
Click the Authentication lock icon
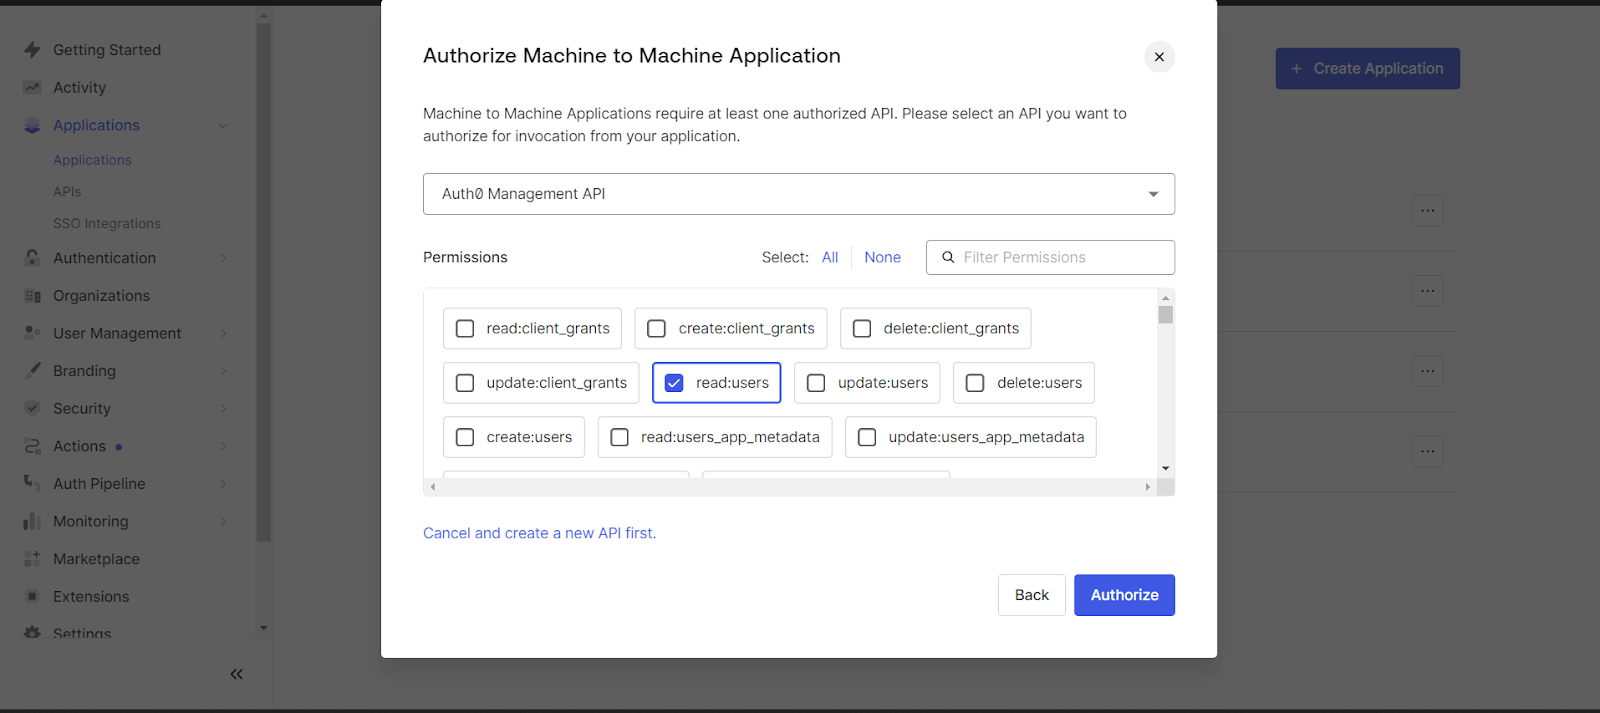point(32,258)
